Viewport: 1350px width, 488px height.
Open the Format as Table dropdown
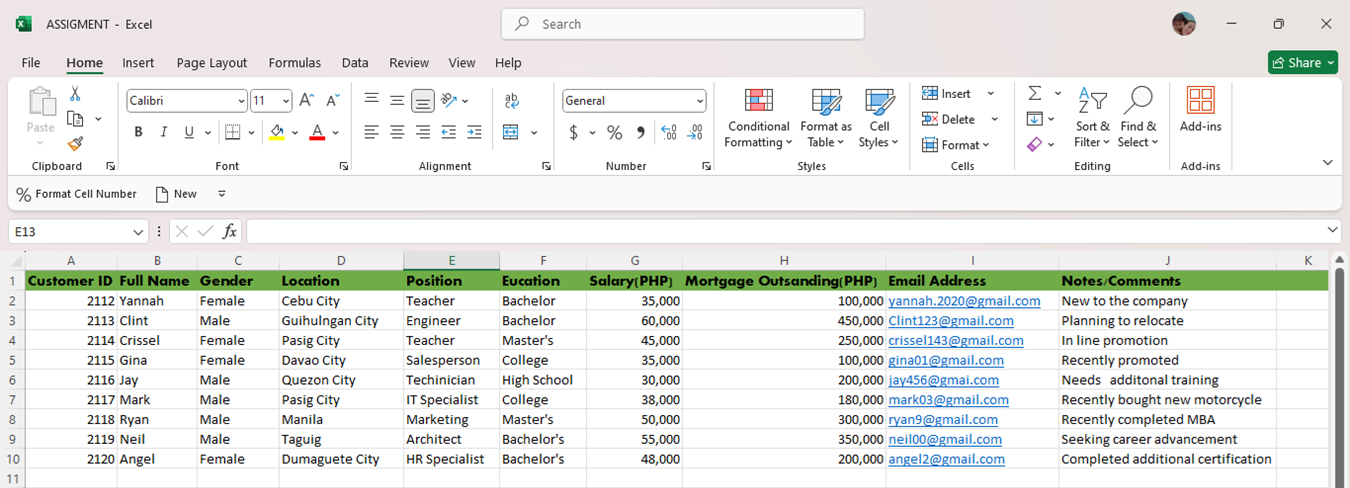click(x=826, y=118)
